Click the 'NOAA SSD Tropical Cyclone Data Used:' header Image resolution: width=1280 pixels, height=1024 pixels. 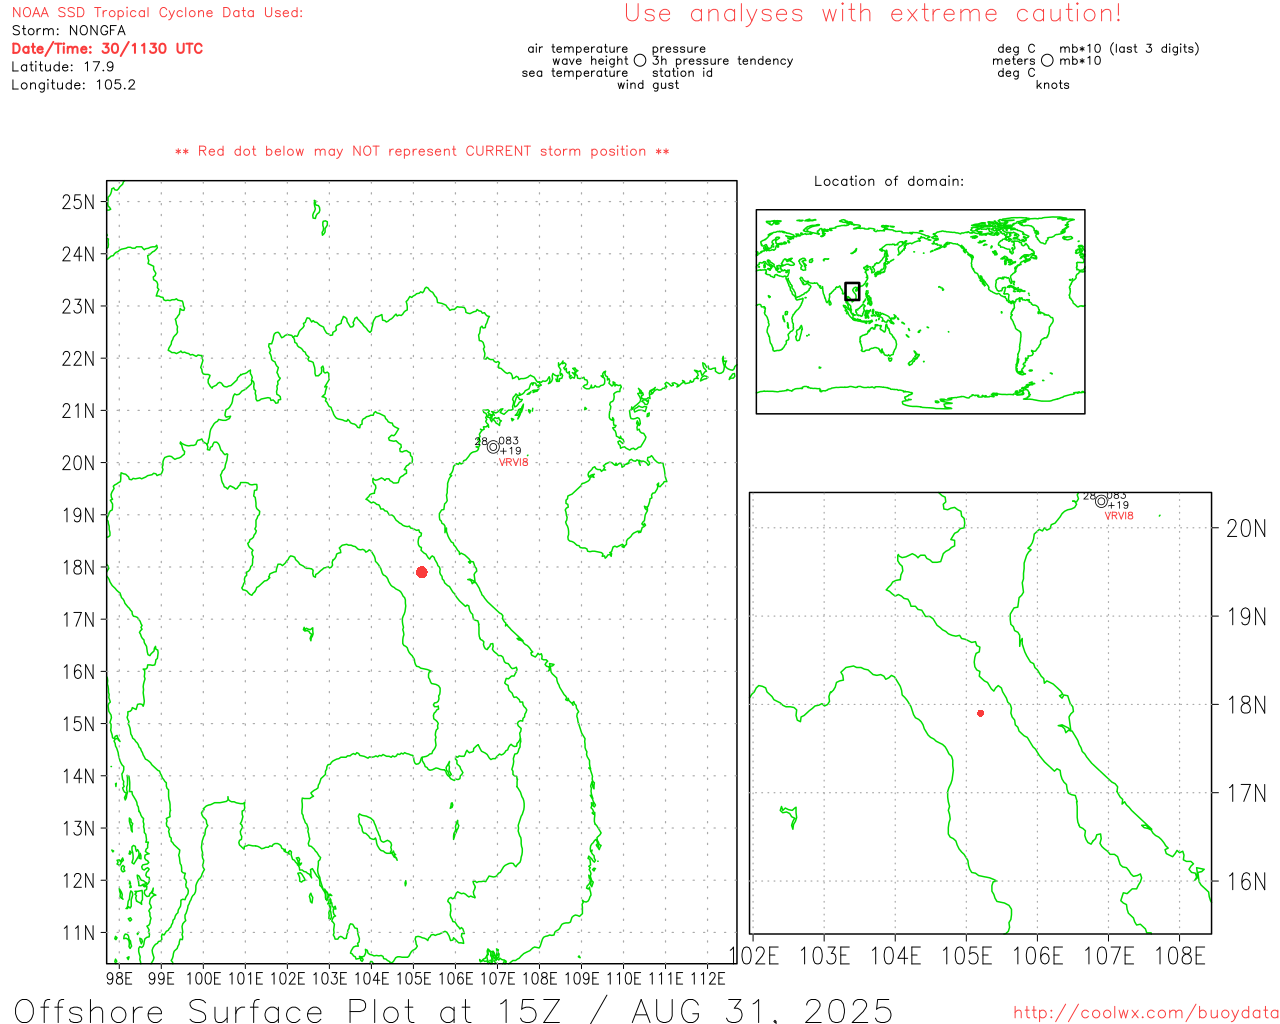(157, 13)
